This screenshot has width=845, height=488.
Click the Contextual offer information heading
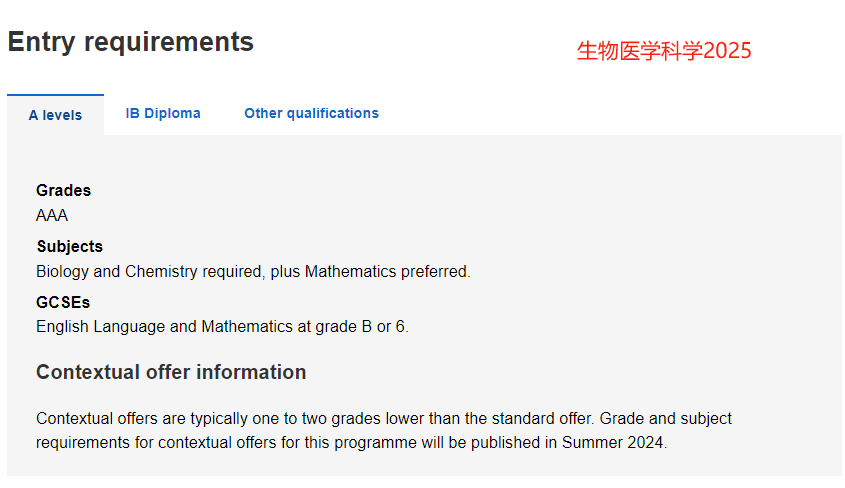pos(171,372)
